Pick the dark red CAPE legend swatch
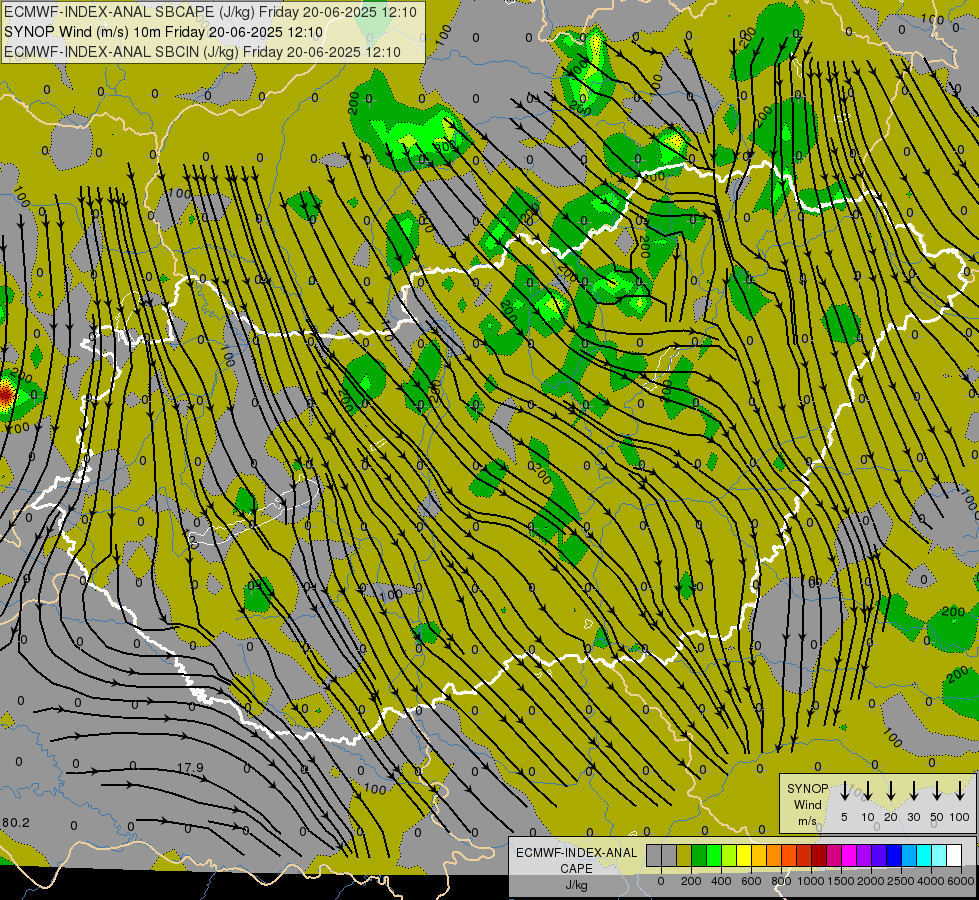The image size is (979, 900). click(x=819, y=855)
